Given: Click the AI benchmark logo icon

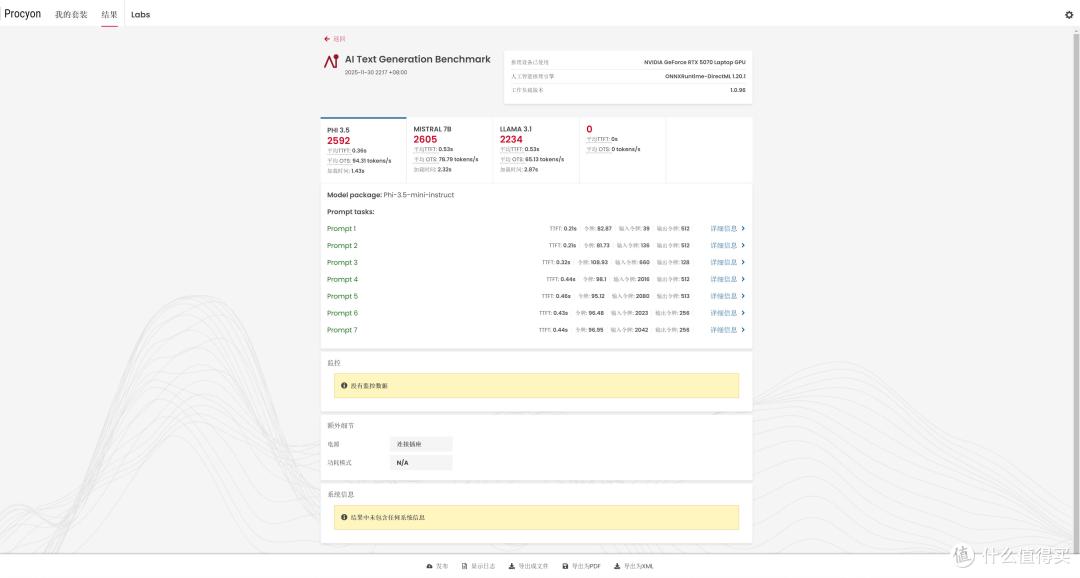Looking at the screenshot, I should tap(331, 61).
